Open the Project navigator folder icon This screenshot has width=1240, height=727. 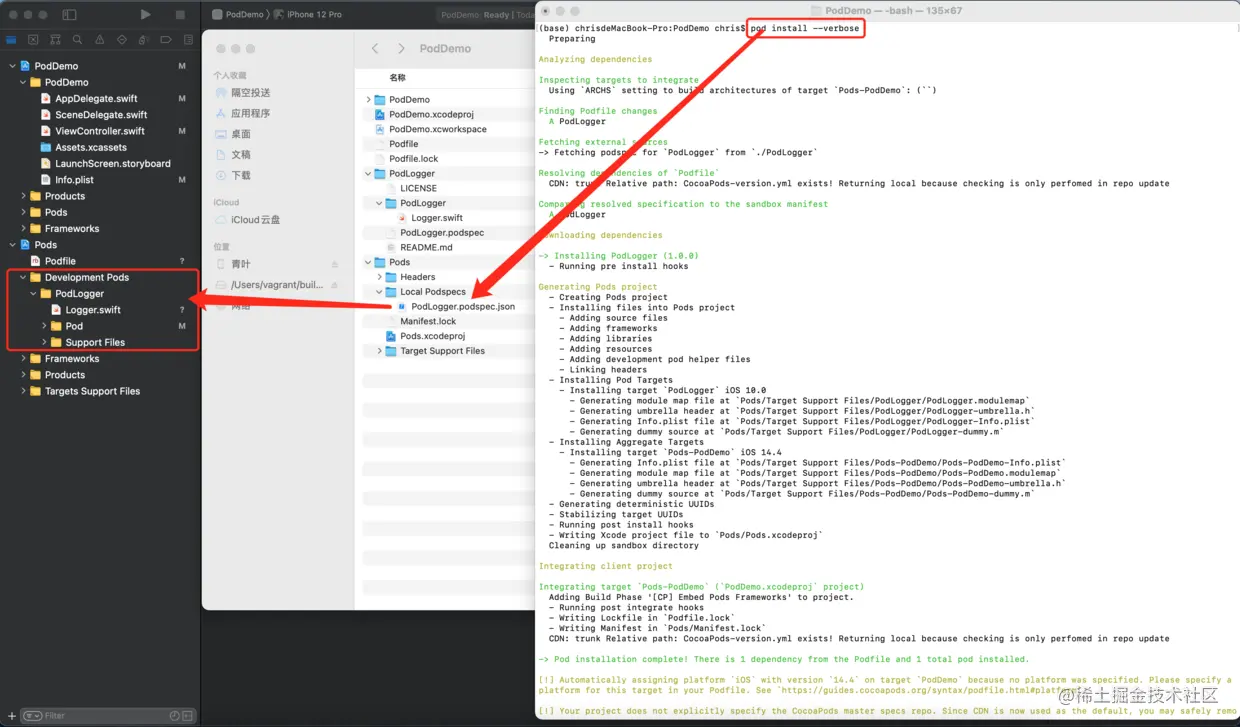pyautogui.click(x=11, y=40)
